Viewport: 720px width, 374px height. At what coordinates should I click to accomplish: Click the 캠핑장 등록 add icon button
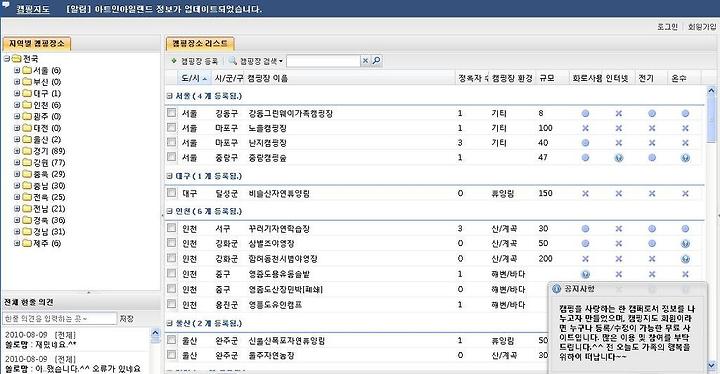click(x=174, y=61)
